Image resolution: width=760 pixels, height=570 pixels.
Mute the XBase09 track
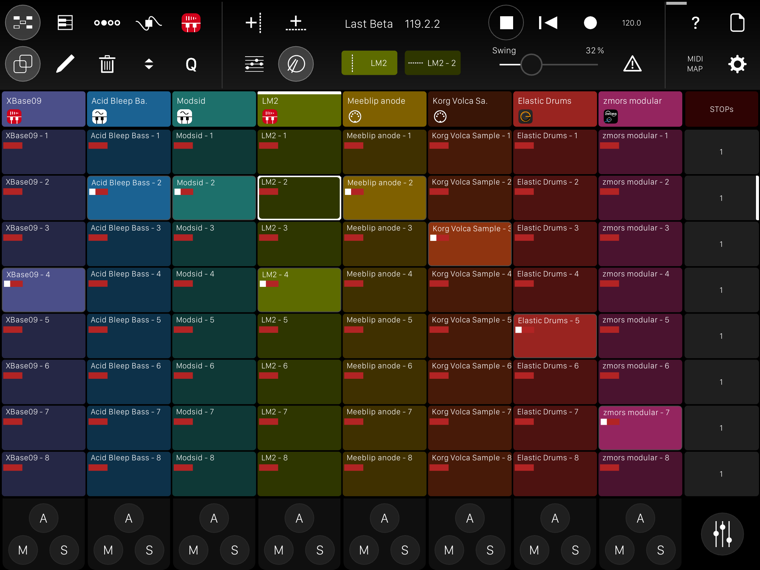click(x=23, y=550)
